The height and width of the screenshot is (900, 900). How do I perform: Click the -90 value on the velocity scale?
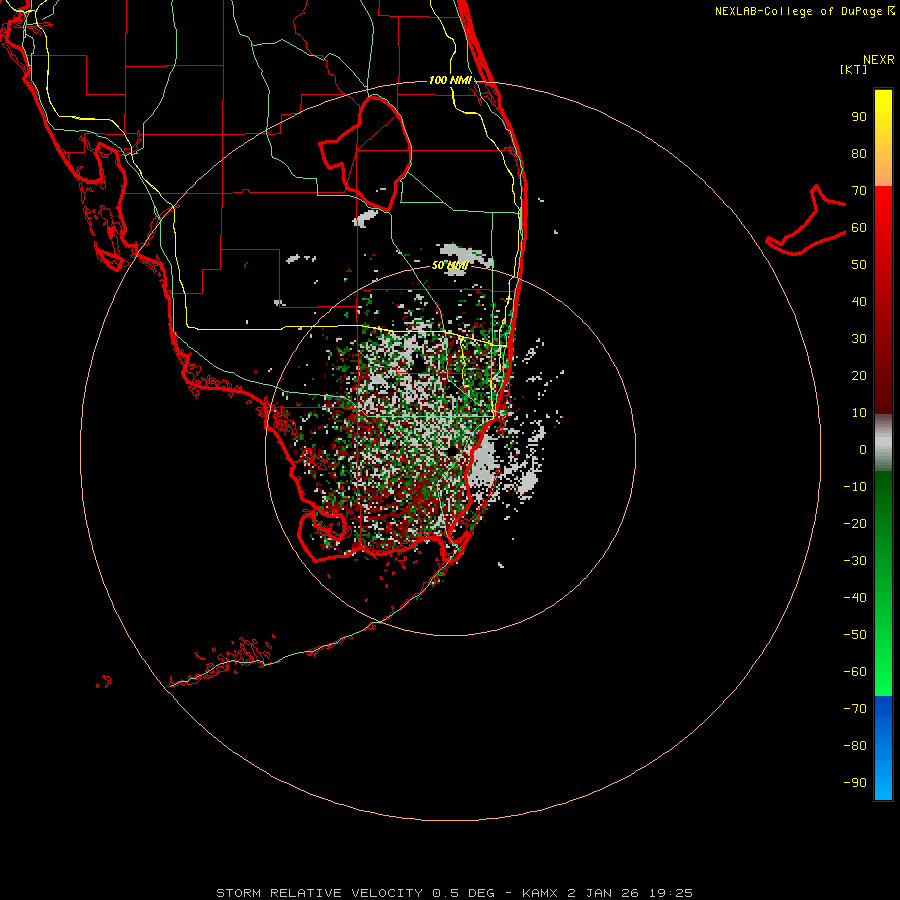pyautogui.click(x=855, y=782)
